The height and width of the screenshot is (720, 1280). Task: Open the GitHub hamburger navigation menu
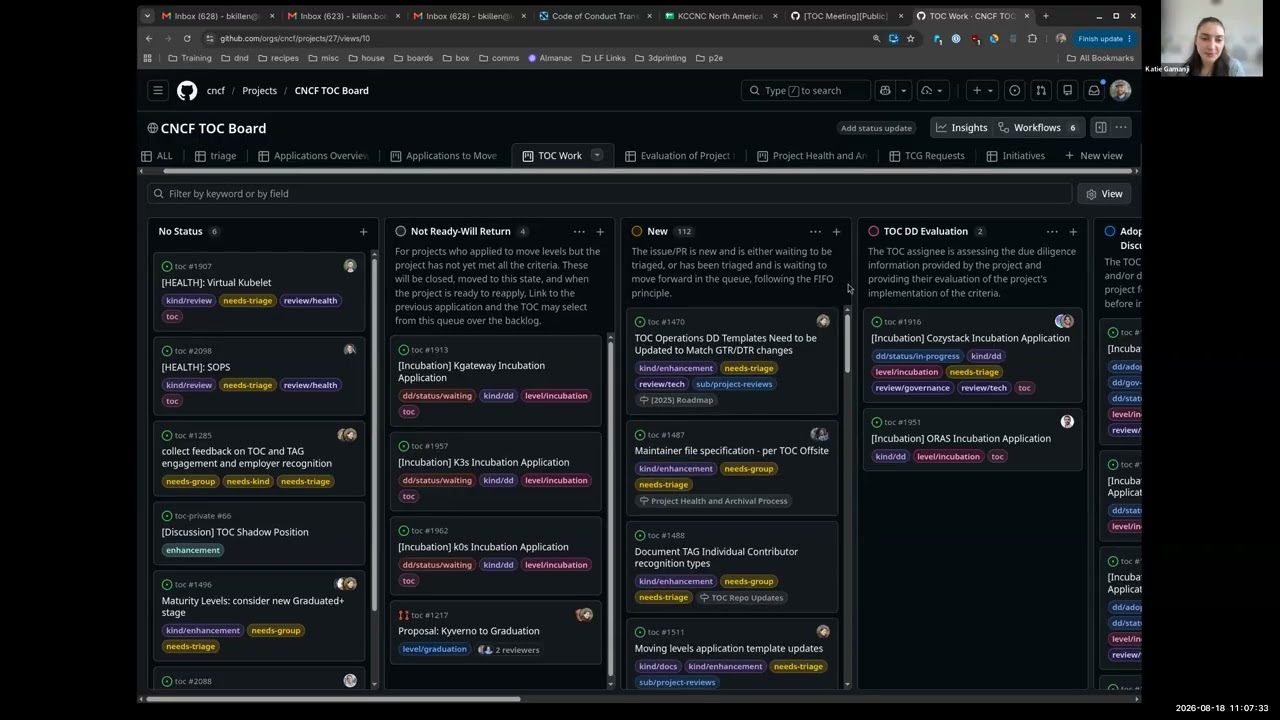pyautogui.click(x=158, y=91)
